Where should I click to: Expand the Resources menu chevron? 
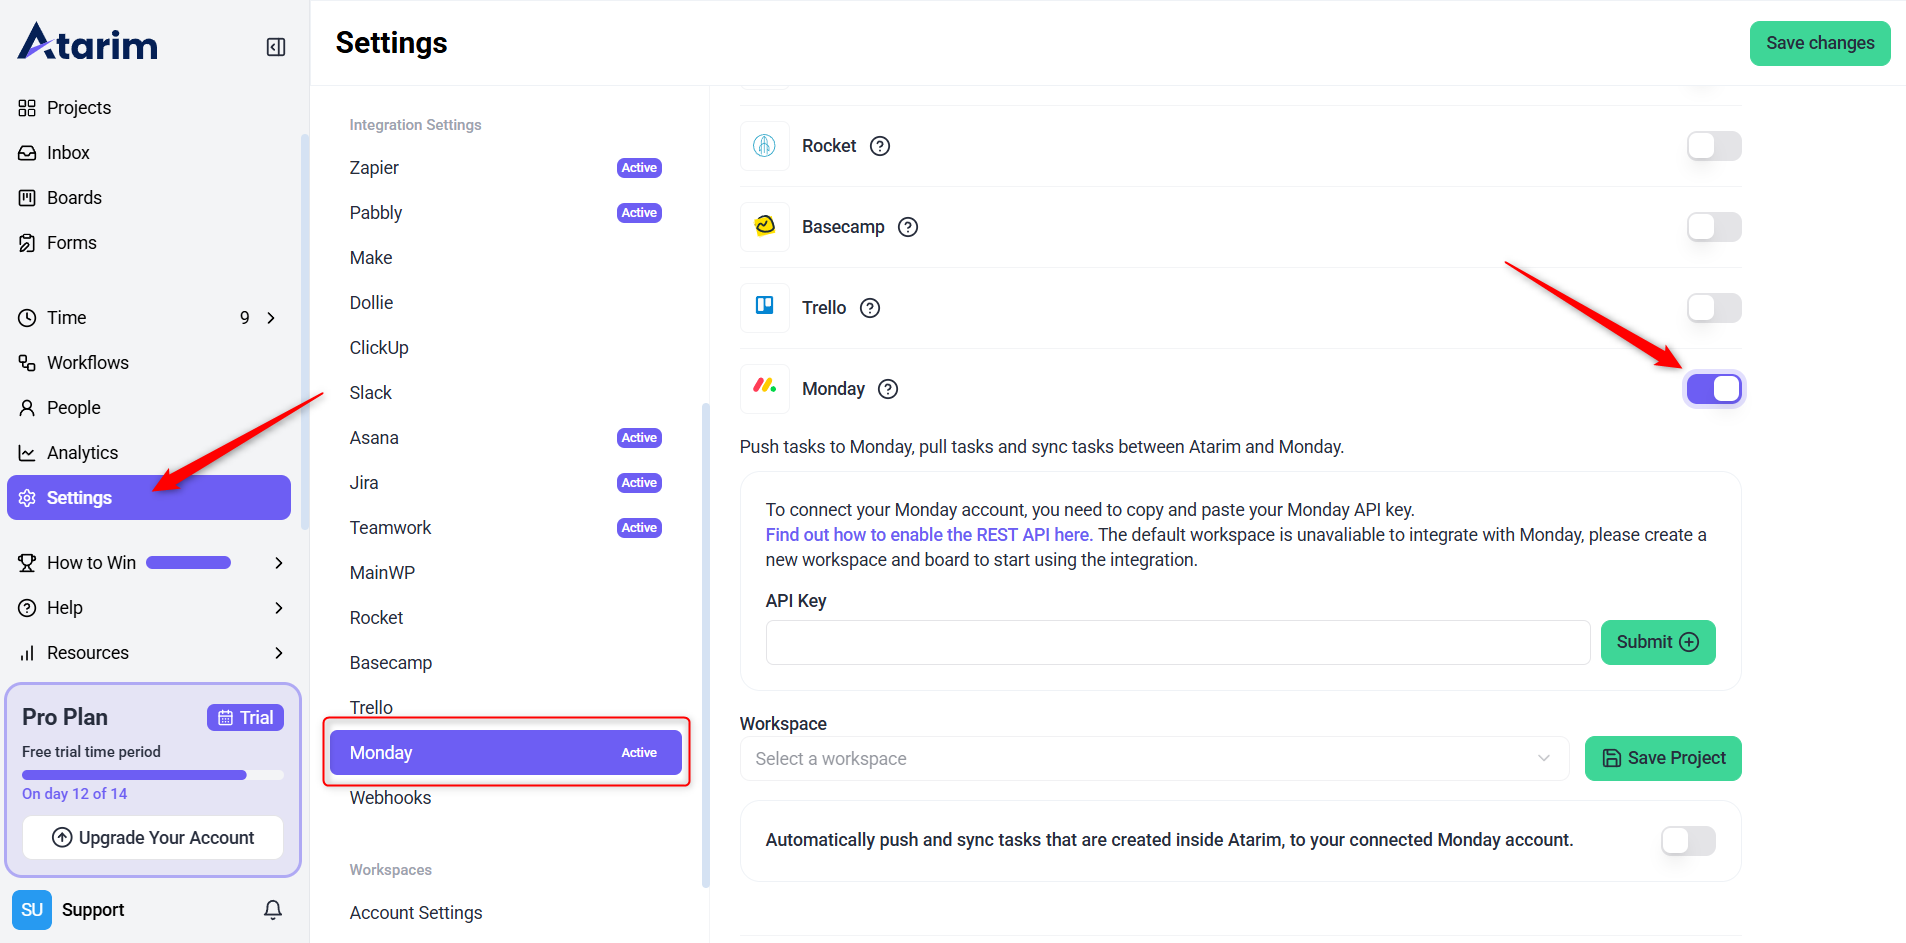(x=279, y=653)
